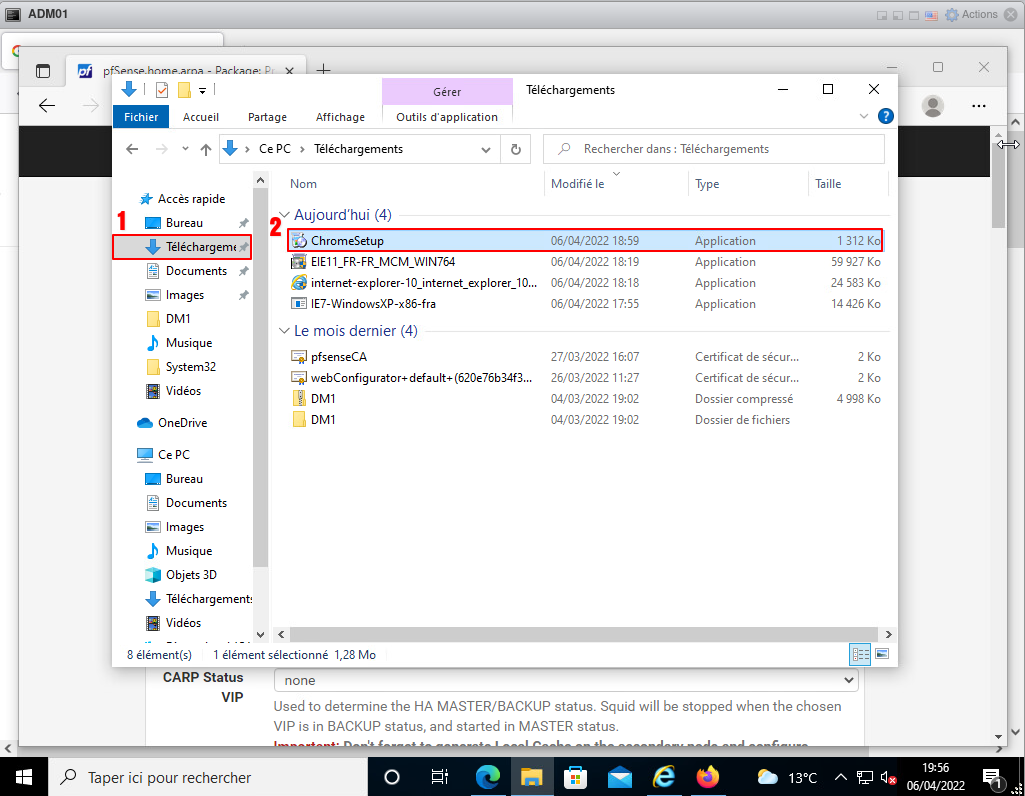Open Mail app in taskbar
This screenshot has width=1025, height=796.
click(x=620, y=777)
